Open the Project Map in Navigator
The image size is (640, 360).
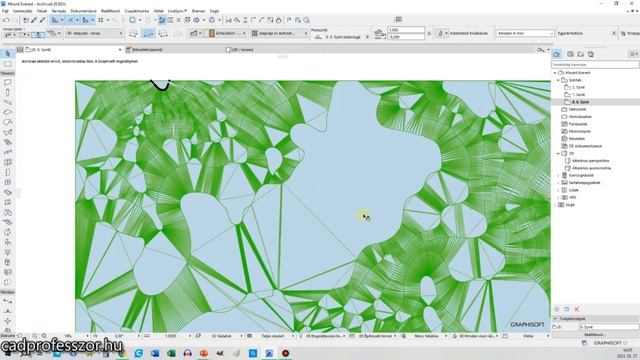point(557,54)
